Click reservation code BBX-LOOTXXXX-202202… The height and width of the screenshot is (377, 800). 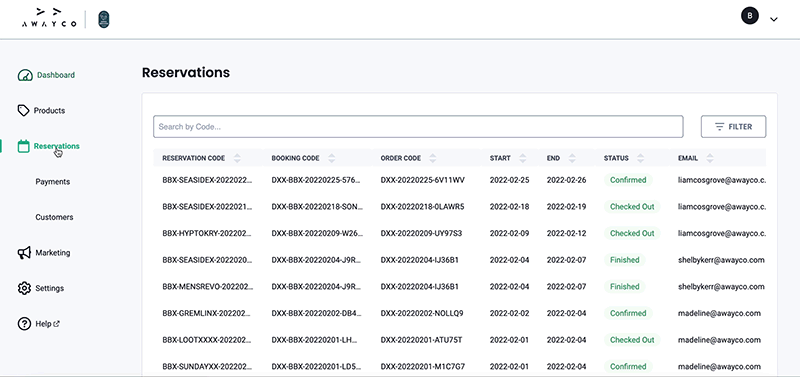click(x=207, y=340)
